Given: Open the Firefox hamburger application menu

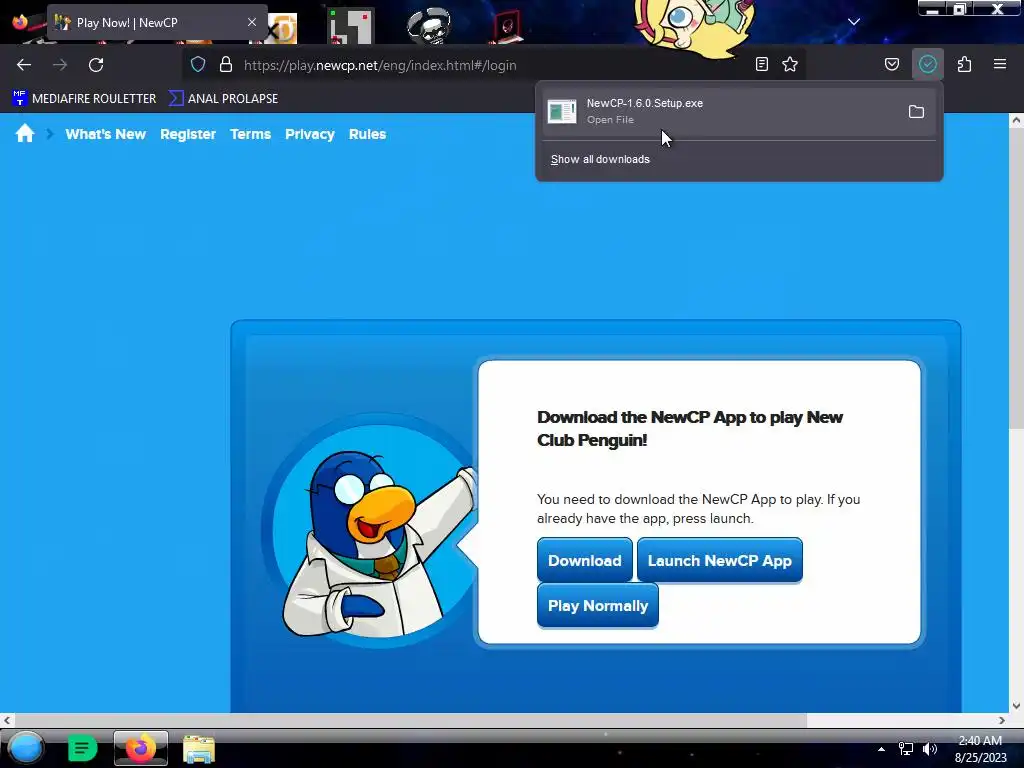Looking at the screenshot, I should pyautogui.click(x=1000, y=64).
